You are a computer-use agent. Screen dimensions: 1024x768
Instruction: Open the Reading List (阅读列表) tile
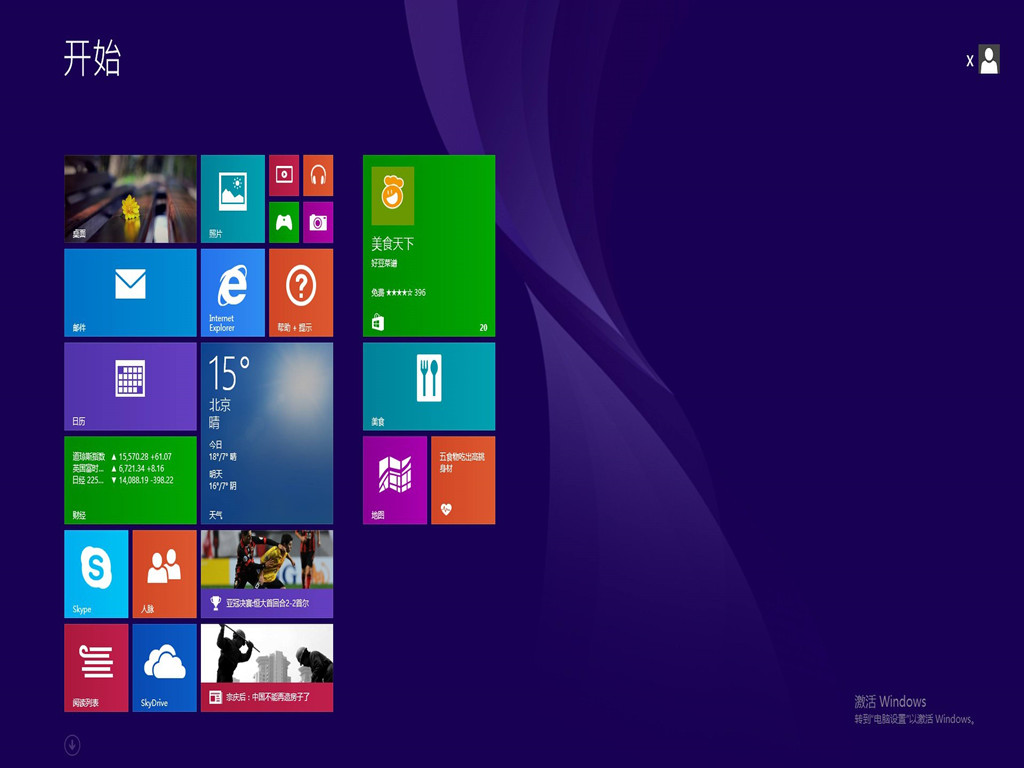(x=96, y=667)
